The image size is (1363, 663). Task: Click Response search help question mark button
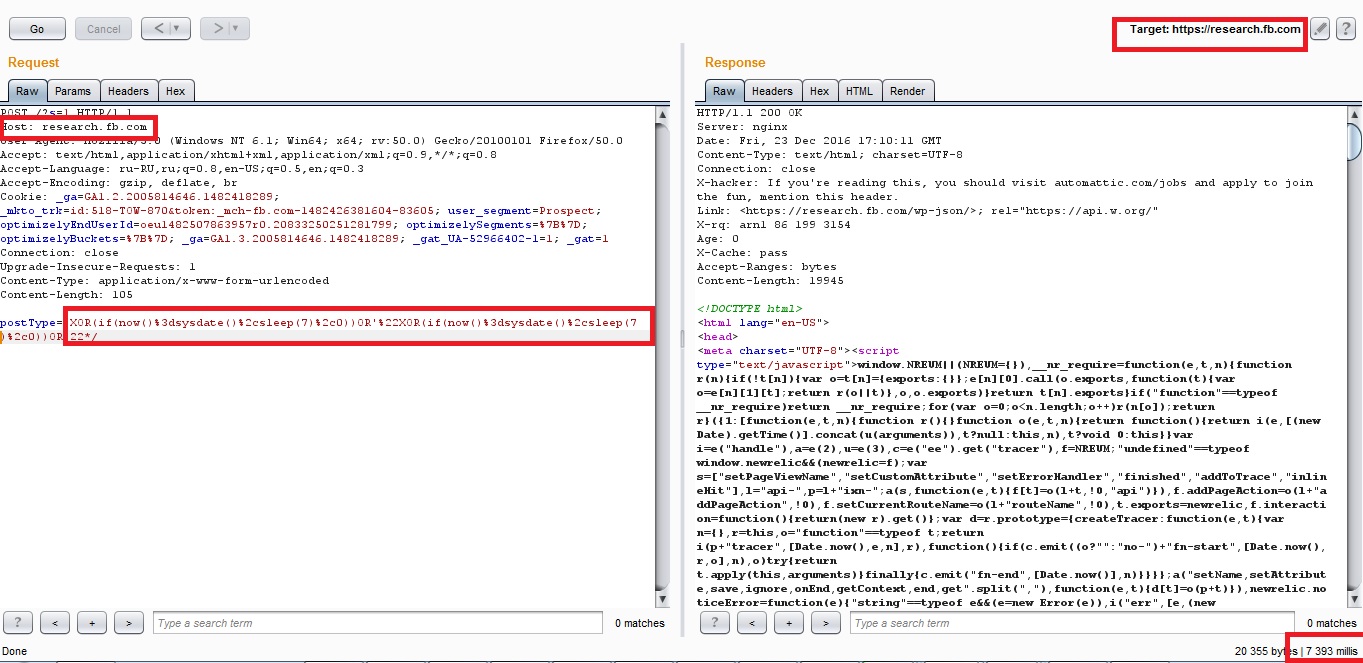coord(715,623)
